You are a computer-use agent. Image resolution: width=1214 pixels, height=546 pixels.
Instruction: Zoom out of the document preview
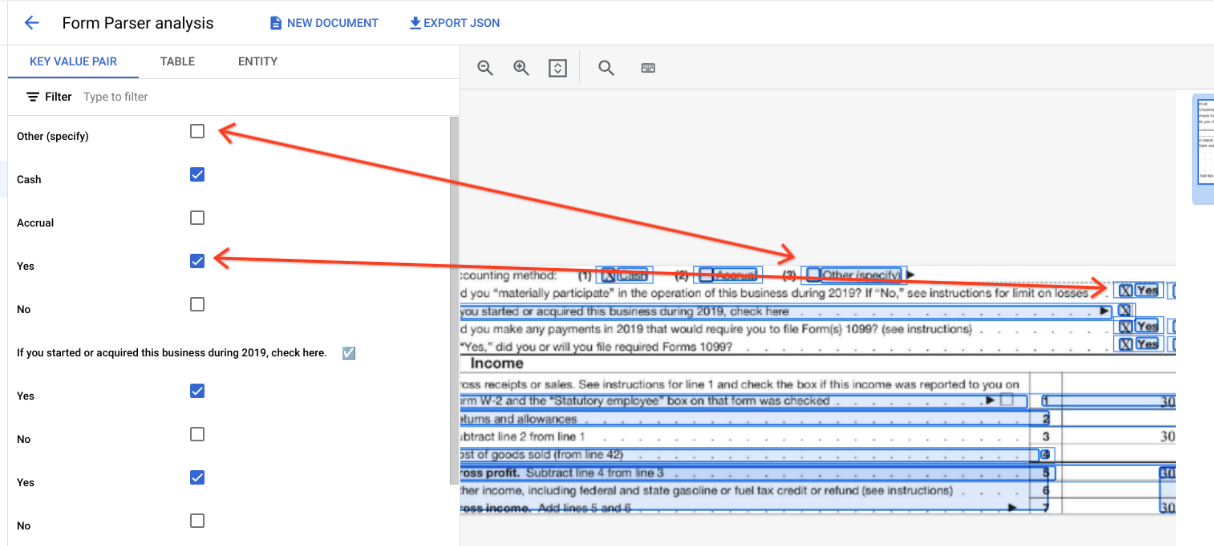485,68
